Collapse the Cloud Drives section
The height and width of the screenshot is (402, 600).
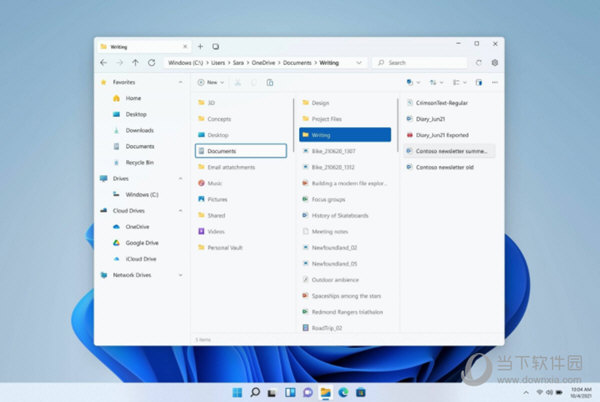tap(180, 211)
